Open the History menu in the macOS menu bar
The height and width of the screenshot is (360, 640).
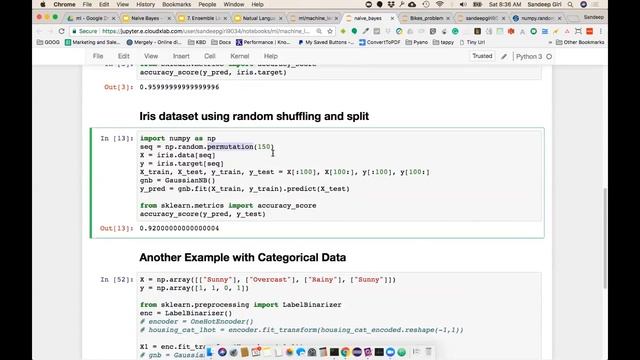tap(145, 4)
